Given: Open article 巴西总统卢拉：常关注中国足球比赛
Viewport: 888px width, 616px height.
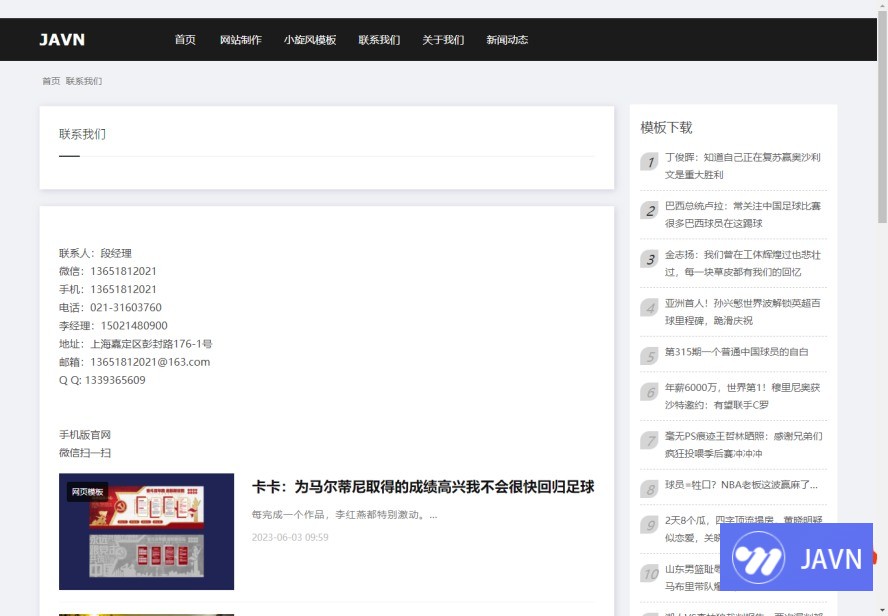Looking at the screenshot, I should click(742, 215).
